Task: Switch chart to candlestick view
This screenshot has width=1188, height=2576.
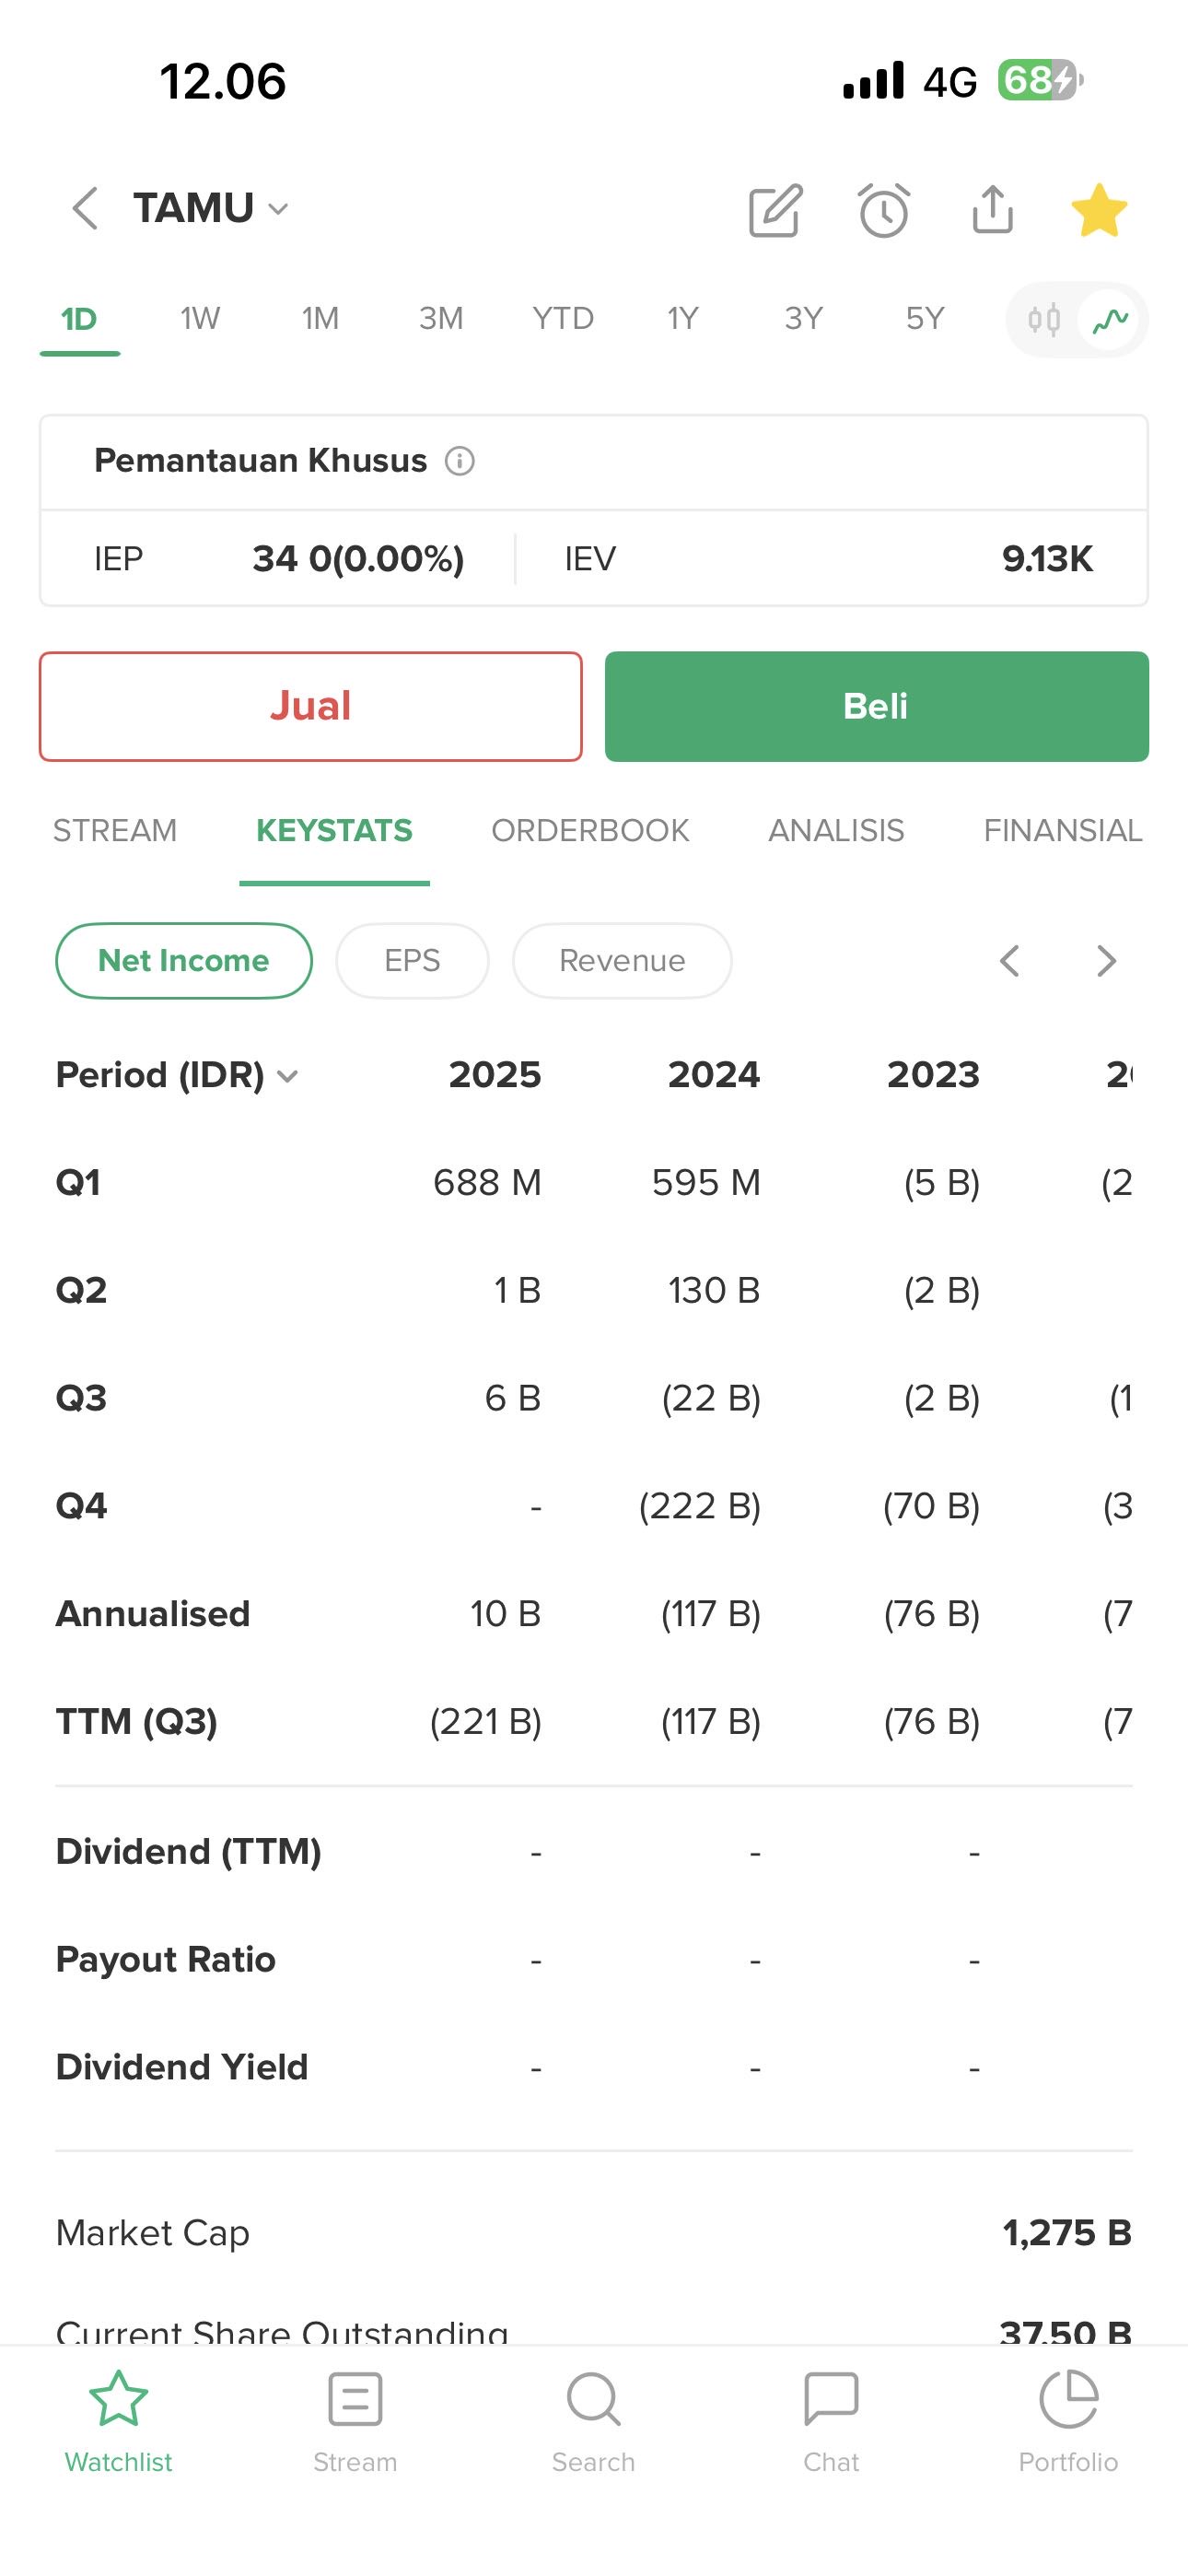Action: pos(1044,320)
